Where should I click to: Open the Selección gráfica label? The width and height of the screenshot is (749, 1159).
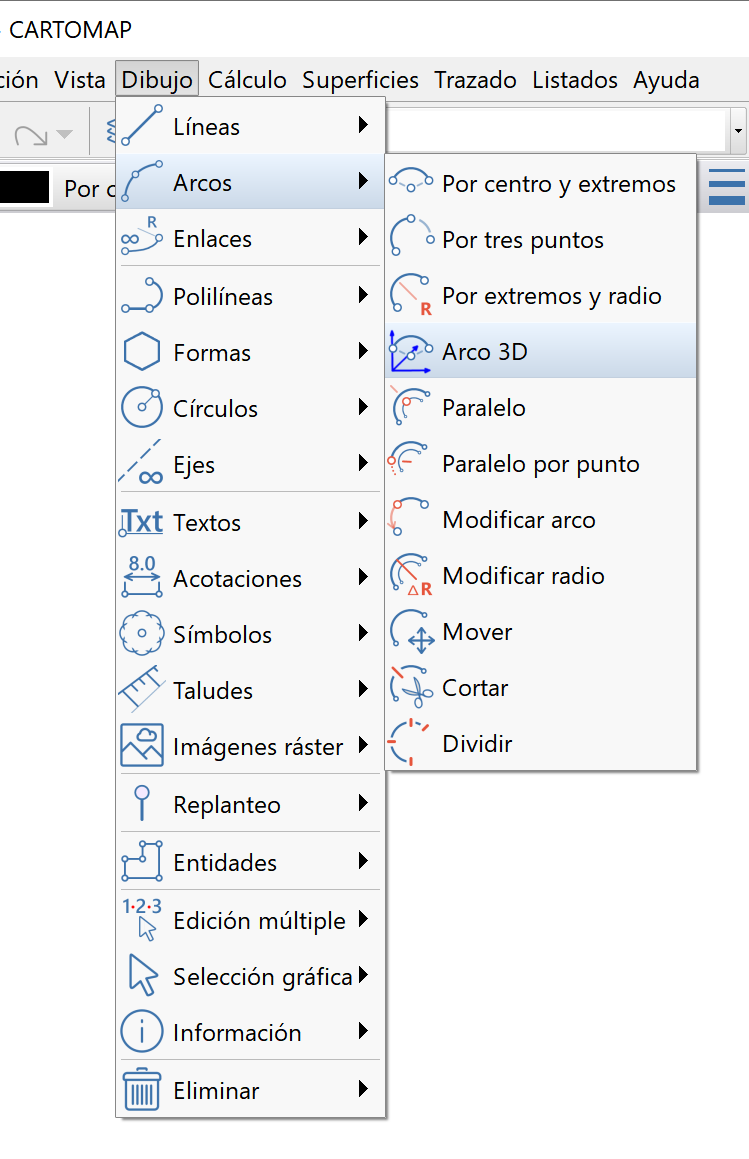[262, 976]
